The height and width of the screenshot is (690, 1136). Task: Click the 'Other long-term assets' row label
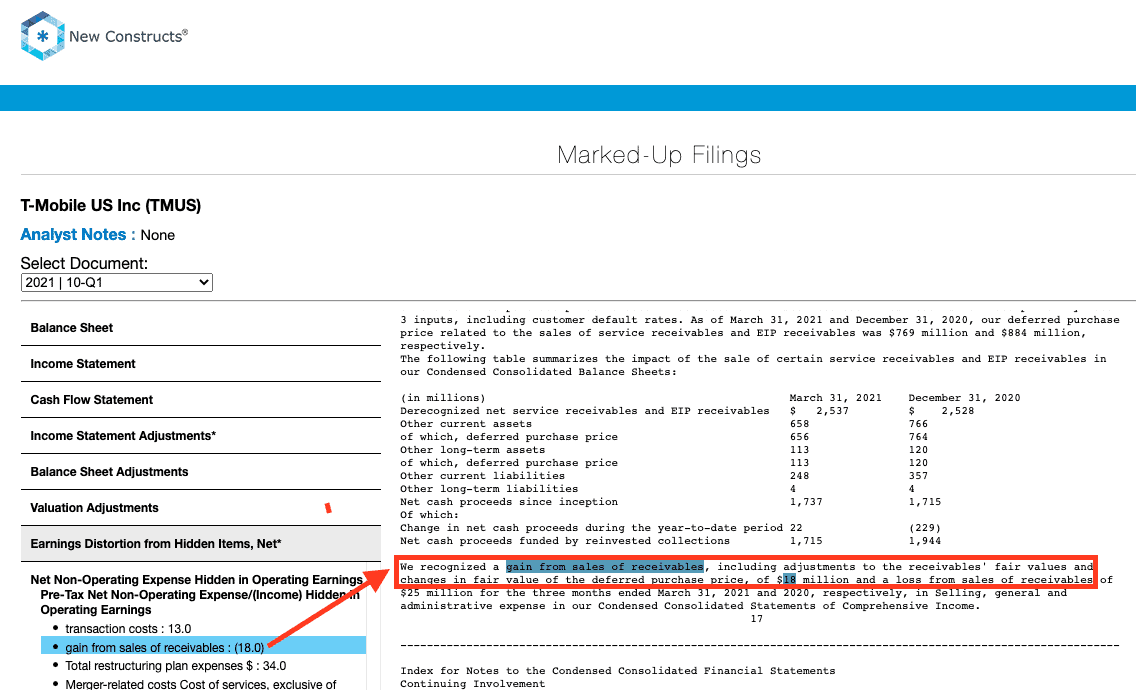[x=472, y=450]
